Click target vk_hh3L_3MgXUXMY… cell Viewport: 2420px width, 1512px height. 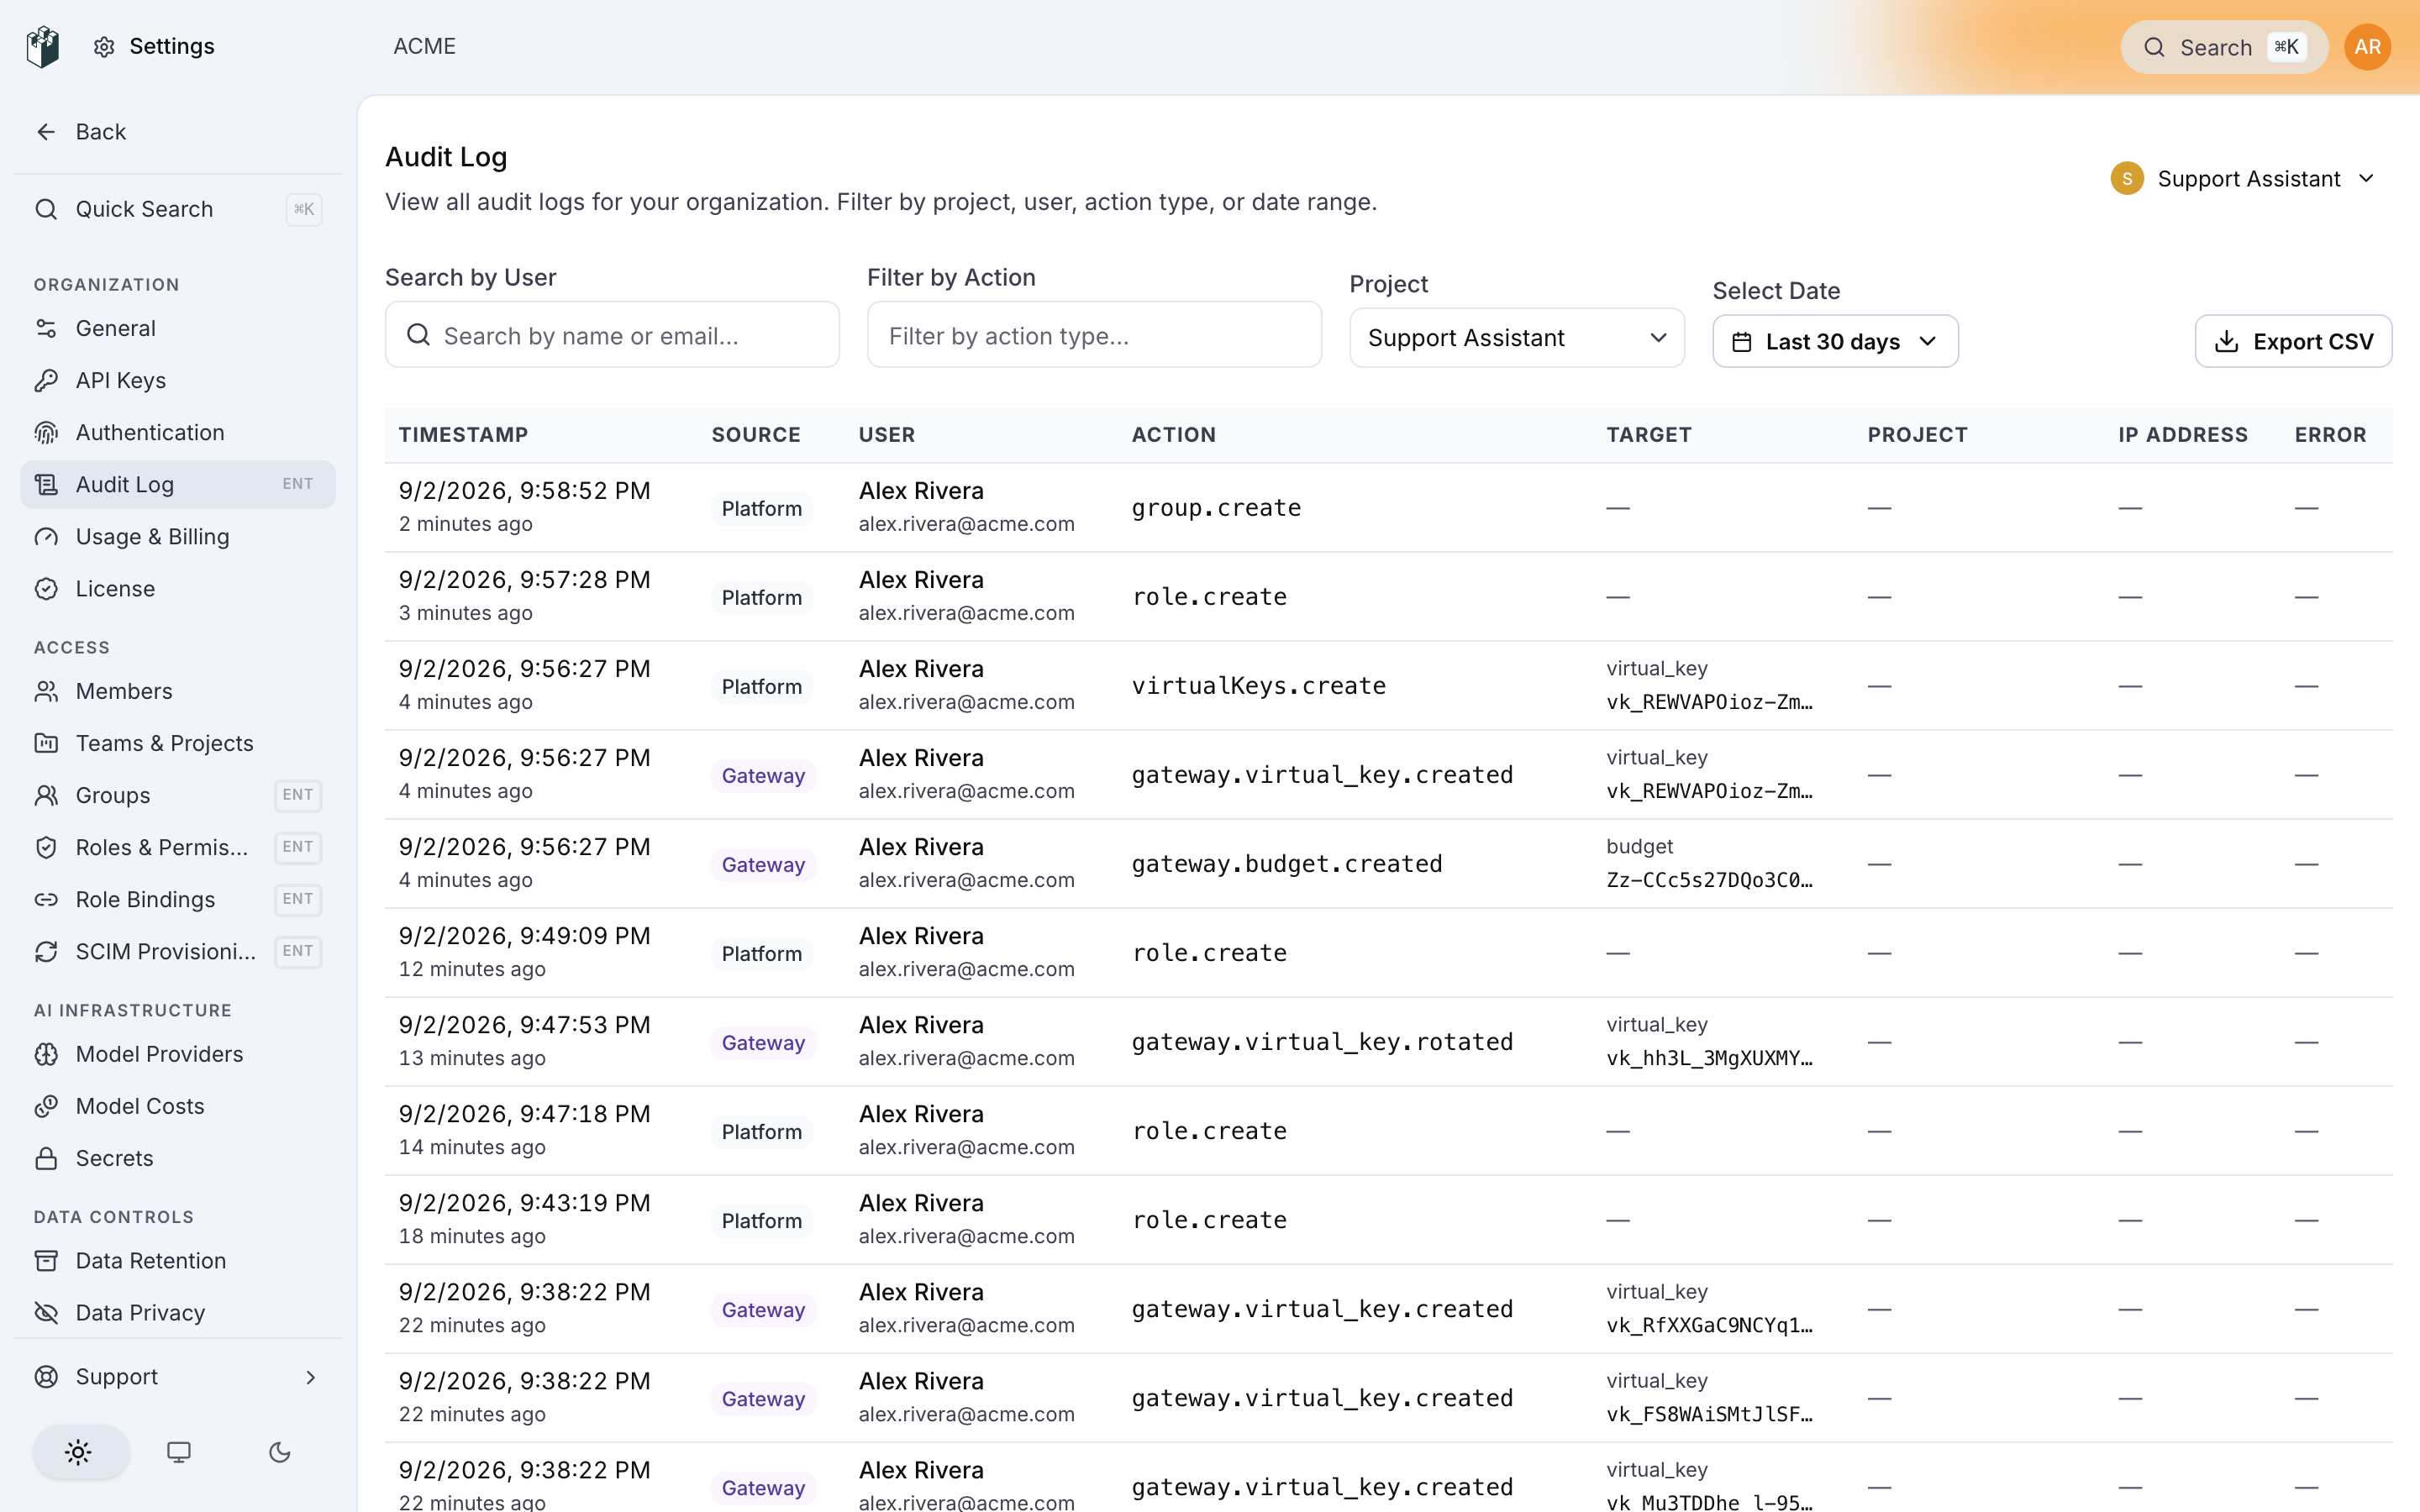[1710, 1058]
